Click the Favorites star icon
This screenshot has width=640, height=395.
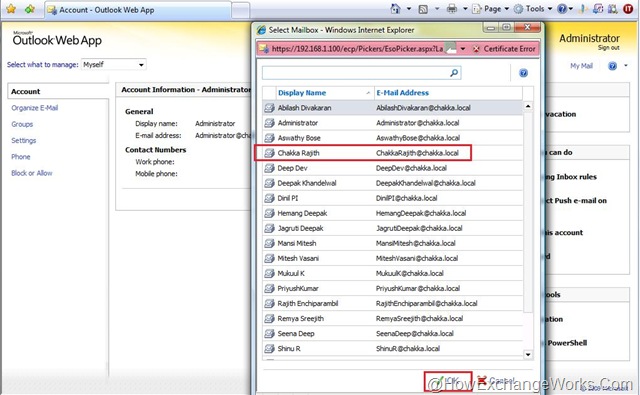11,9
